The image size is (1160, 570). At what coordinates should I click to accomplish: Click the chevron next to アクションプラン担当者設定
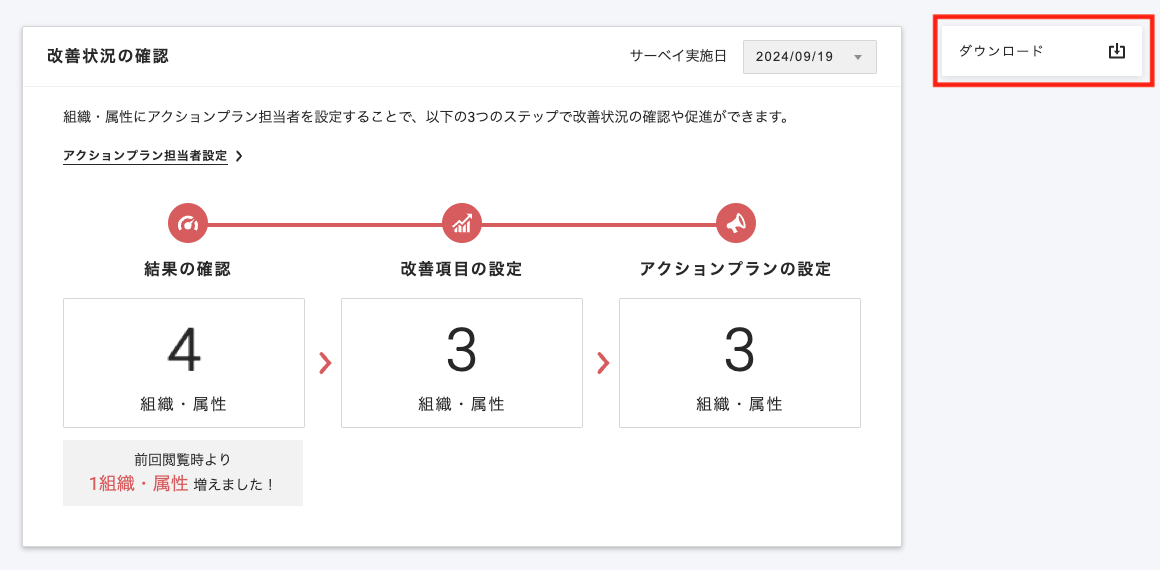pyautogui.click(x=239, y=156)
